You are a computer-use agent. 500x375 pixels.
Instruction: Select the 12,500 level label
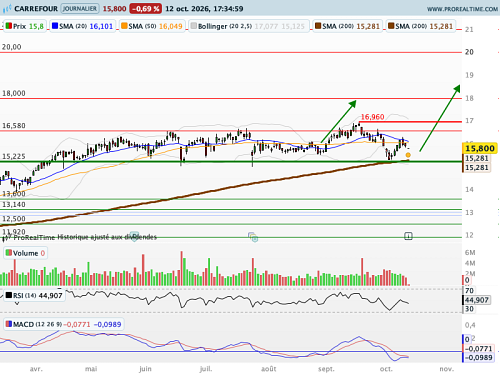point(14,219)
